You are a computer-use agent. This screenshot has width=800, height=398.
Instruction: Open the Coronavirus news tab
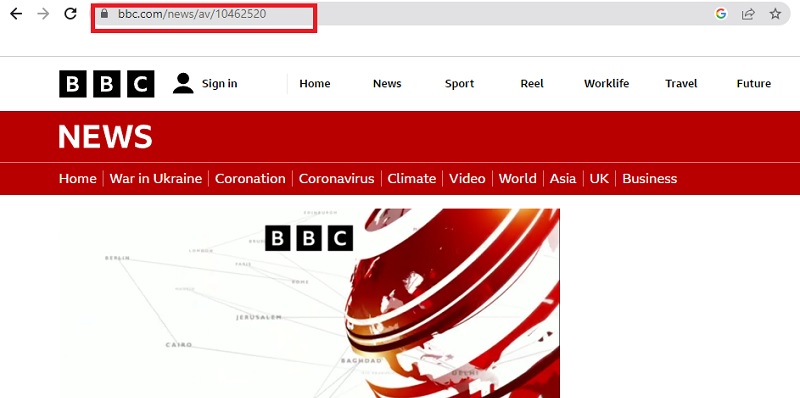(x=337, y=179)
